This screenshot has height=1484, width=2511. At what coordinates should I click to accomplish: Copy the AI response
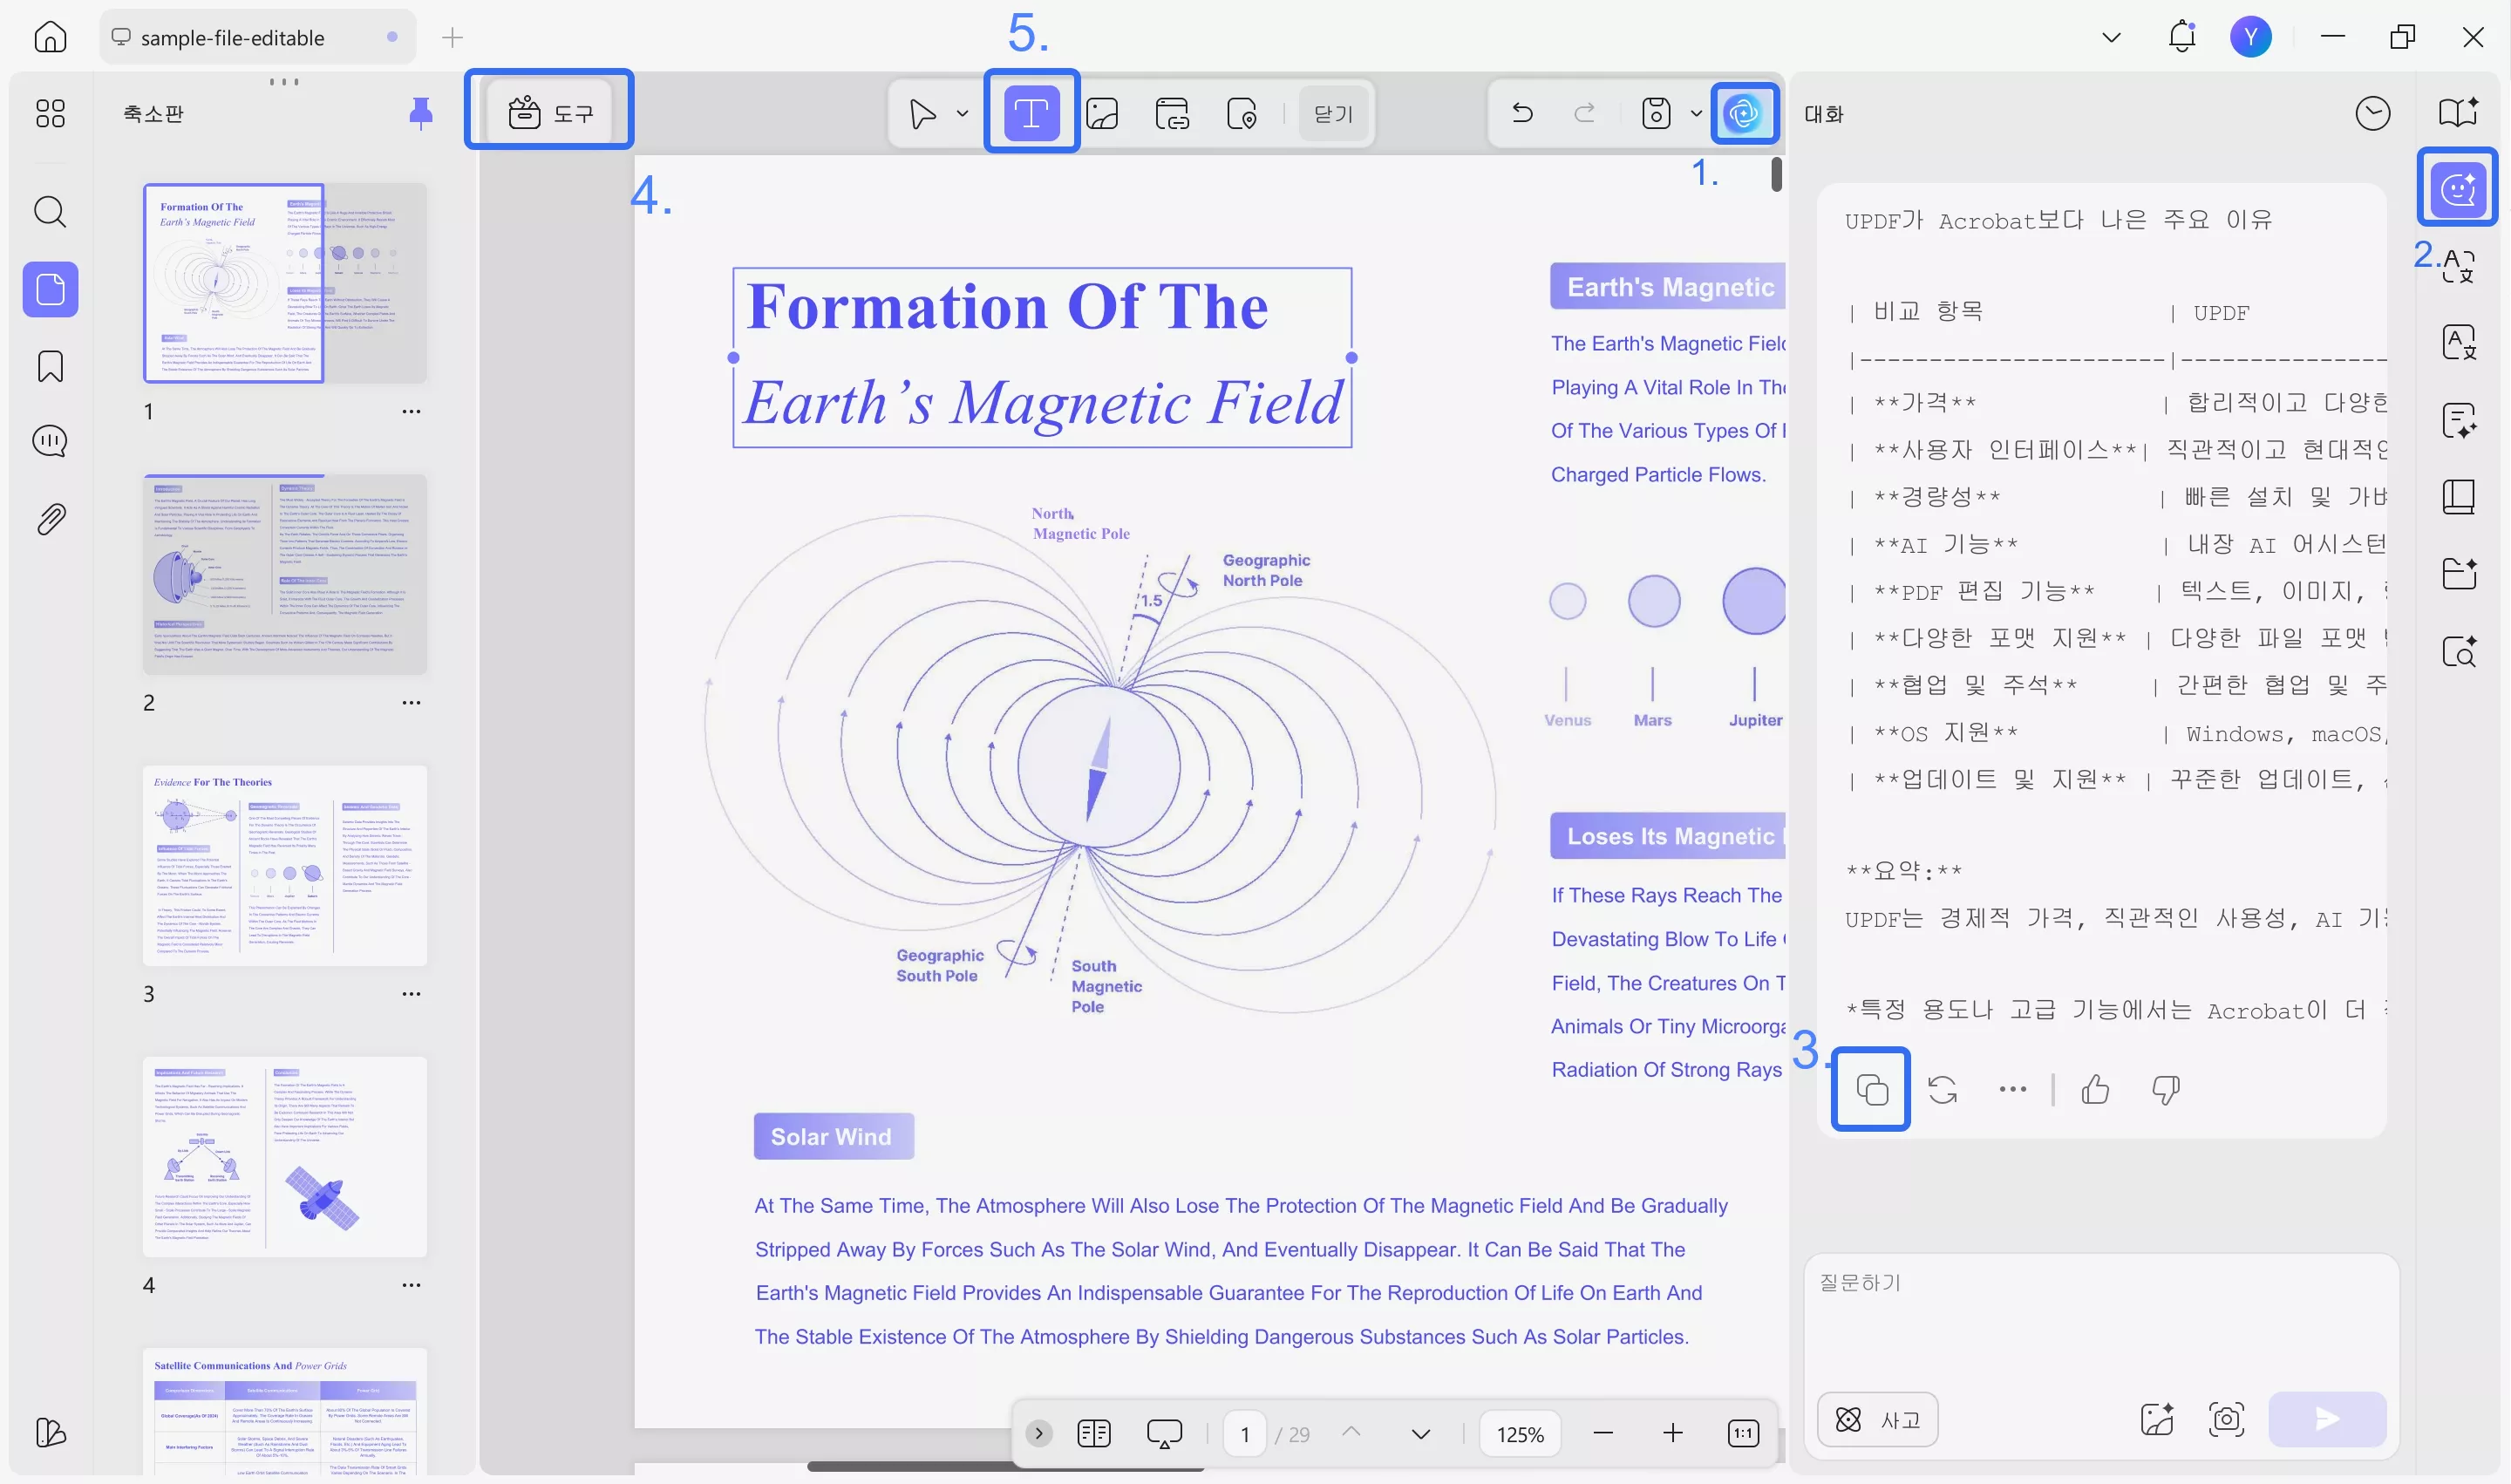(1870, 1089)
